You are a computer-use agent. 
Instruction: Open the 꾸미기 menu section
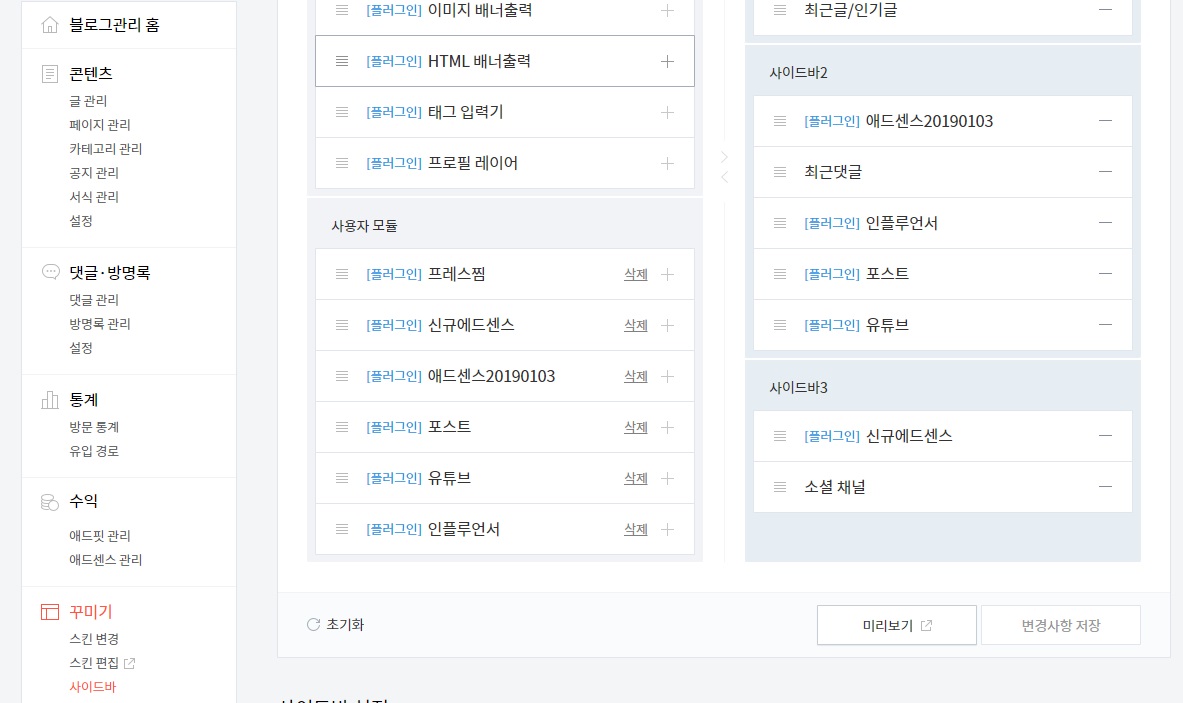[x=91, y=612]
